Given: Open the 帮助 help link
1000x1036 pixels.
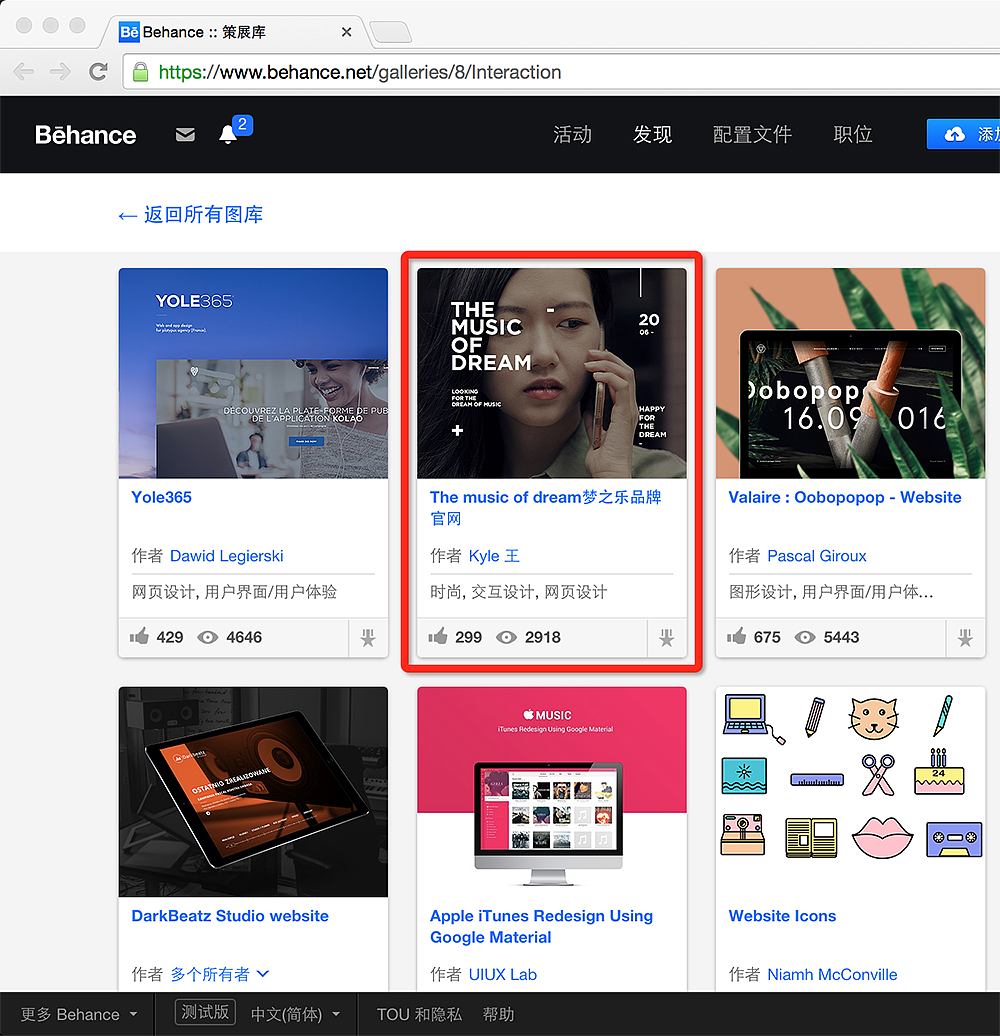Looking at the screenshot, I should pyautogui.click(x=498, y=1014).
